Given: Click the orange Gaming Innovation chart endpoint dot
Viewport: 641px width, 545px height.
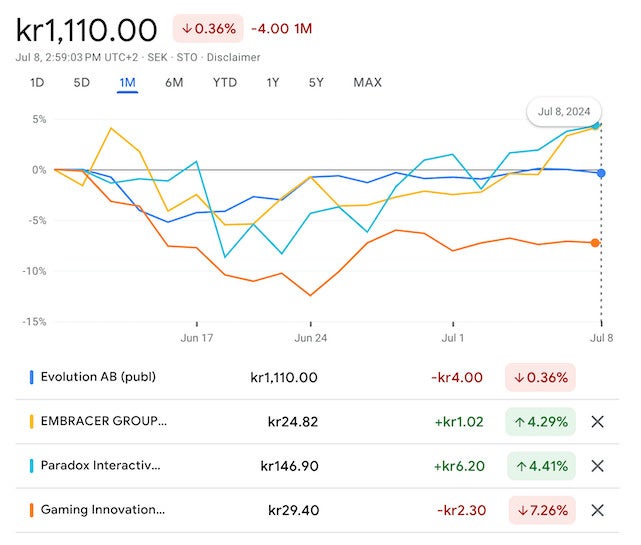Looking at the screenshot, I should pos(596,243).
